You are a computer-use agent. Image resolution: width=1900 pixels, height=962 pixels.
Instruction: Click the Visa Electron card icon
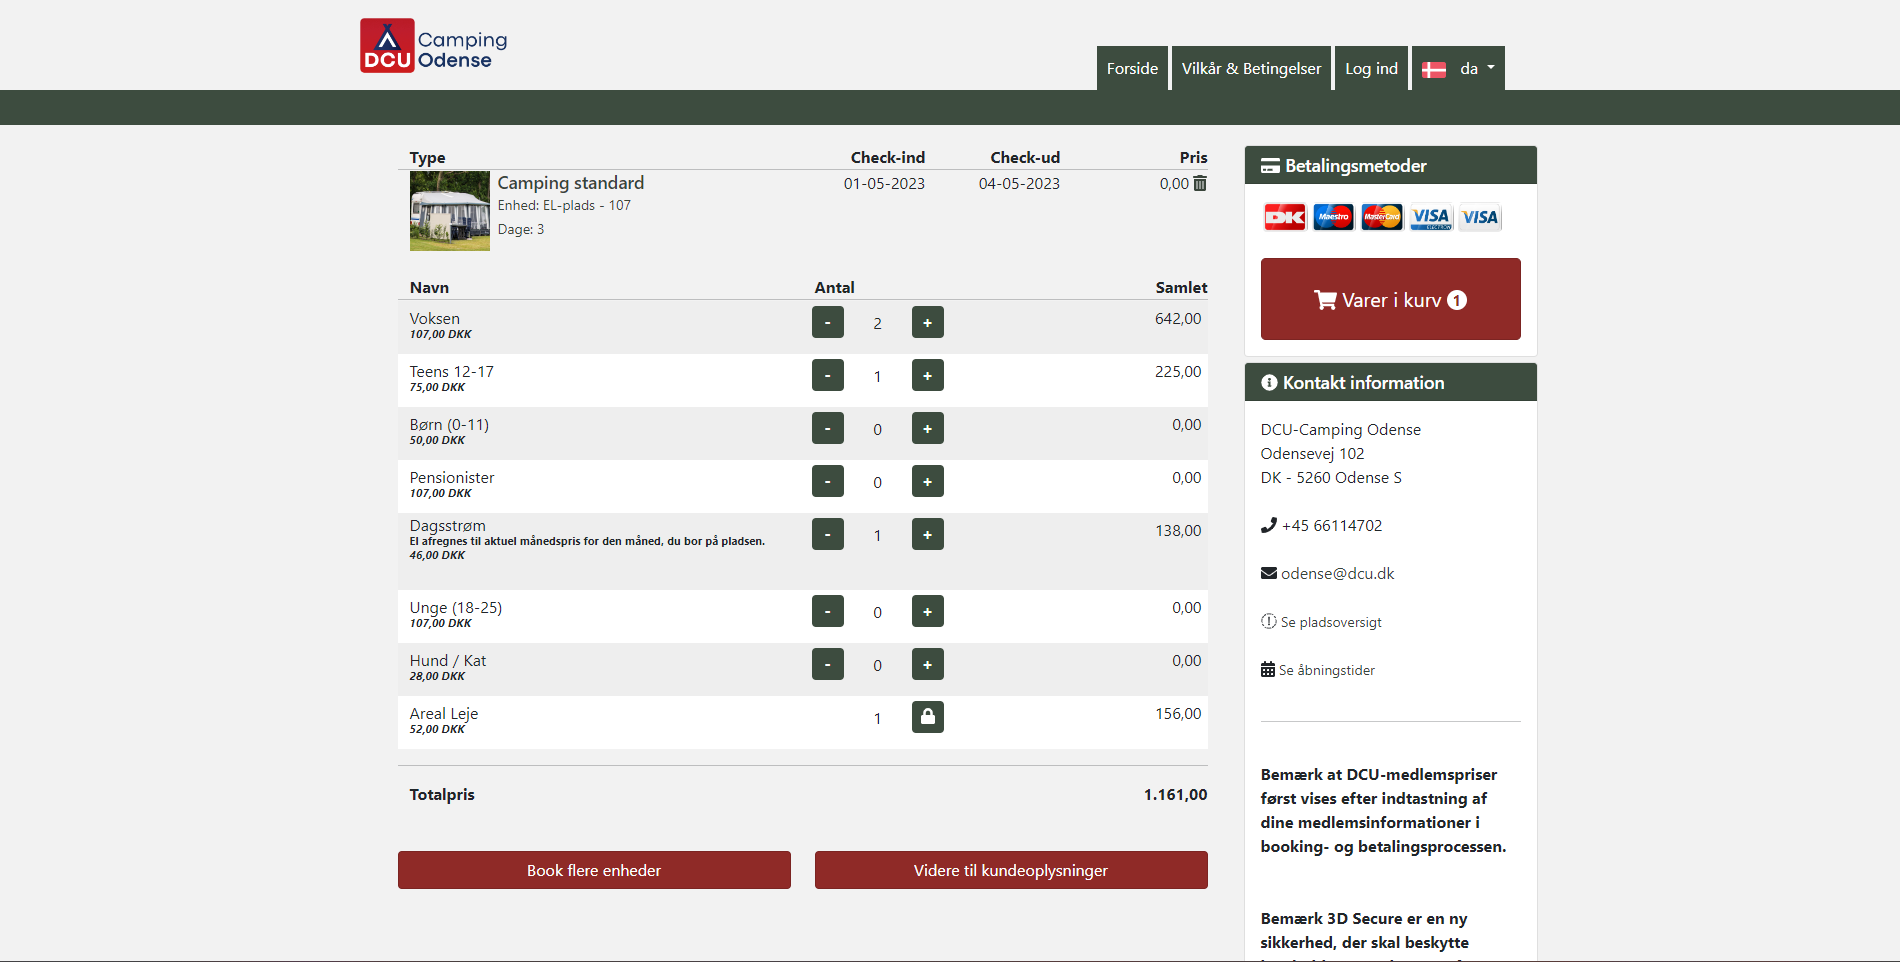point(1431,217)
